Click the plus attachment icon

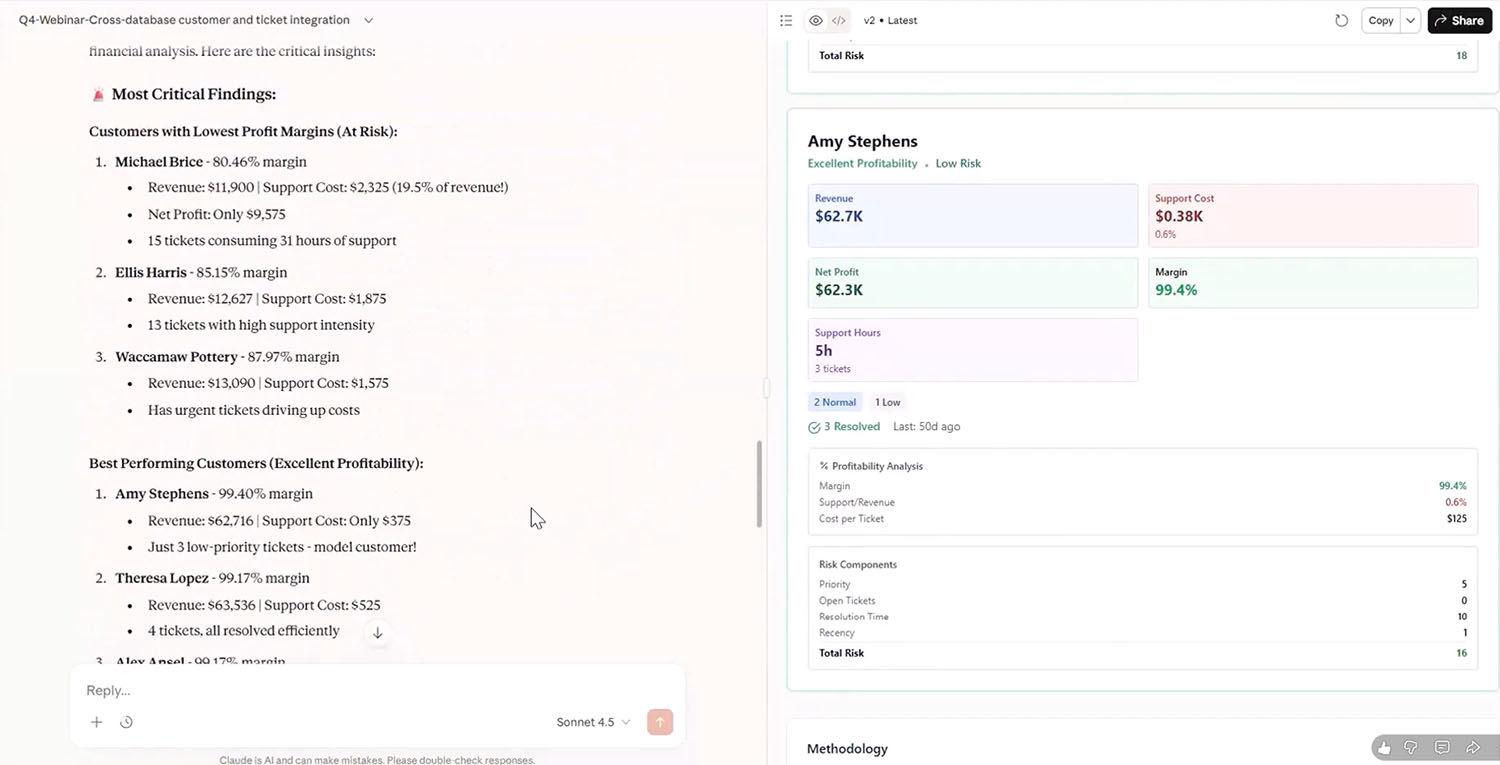(97, 722)
